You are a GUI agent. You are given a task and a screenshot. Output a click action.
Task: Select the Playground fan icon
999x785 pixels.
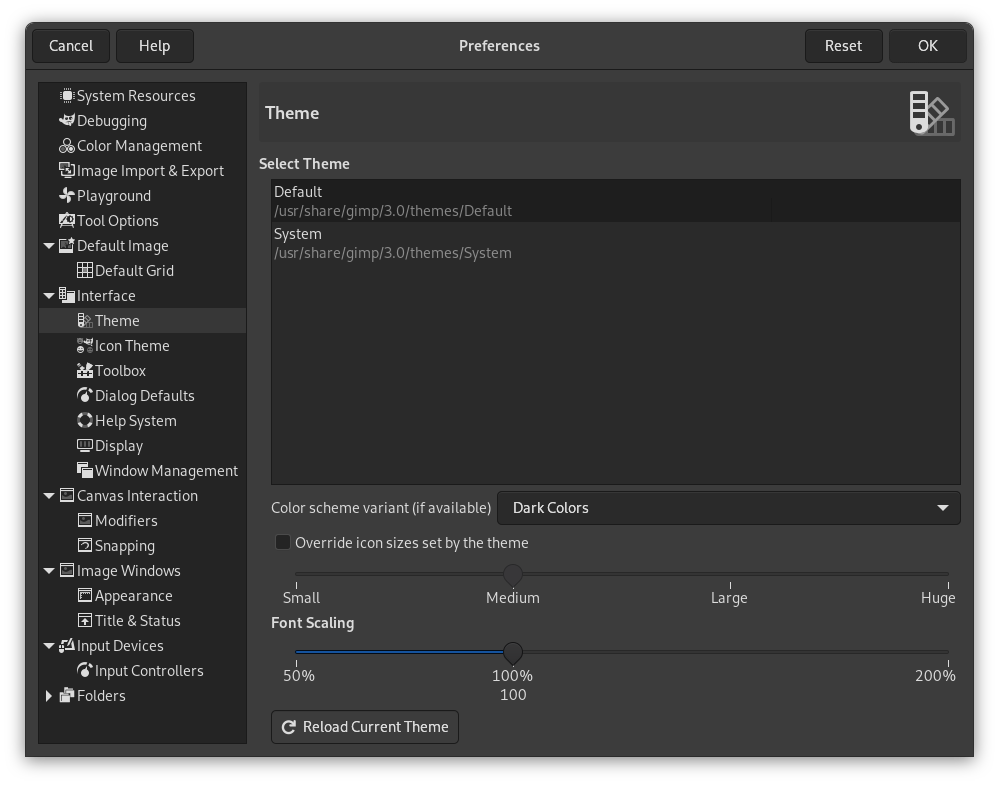click(x=66, y=195)
